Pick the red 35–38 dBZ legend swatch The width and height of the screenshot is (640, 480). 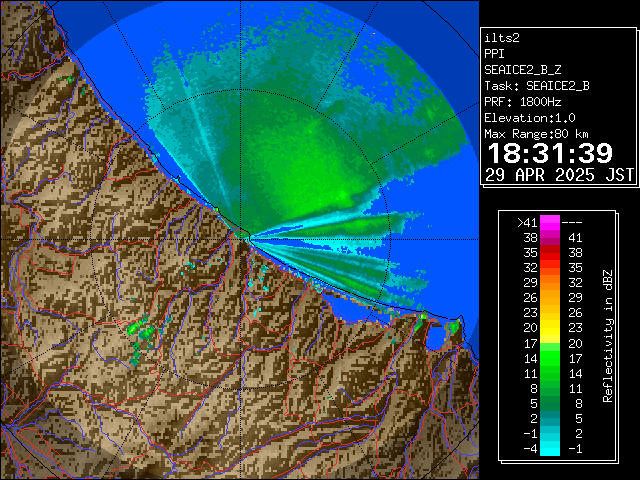[x=550, y=253]
